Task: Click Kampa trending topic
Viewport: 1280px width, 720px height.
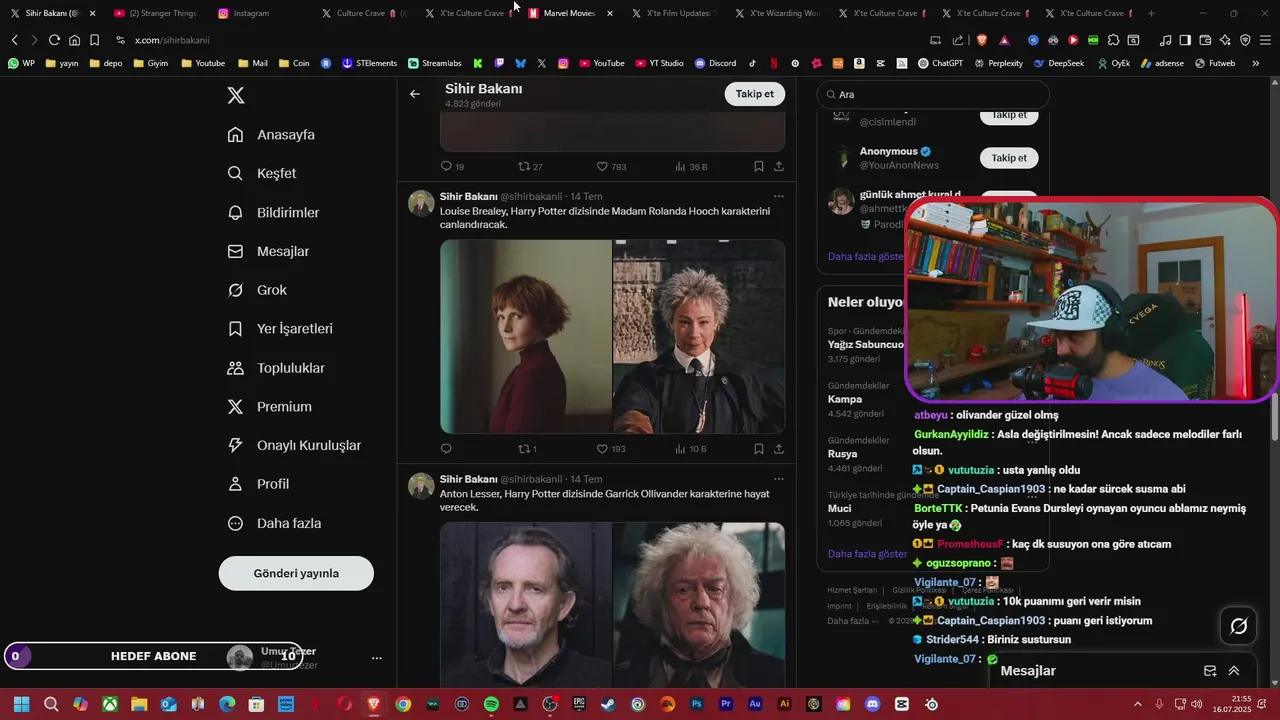Action: (845, 399)
